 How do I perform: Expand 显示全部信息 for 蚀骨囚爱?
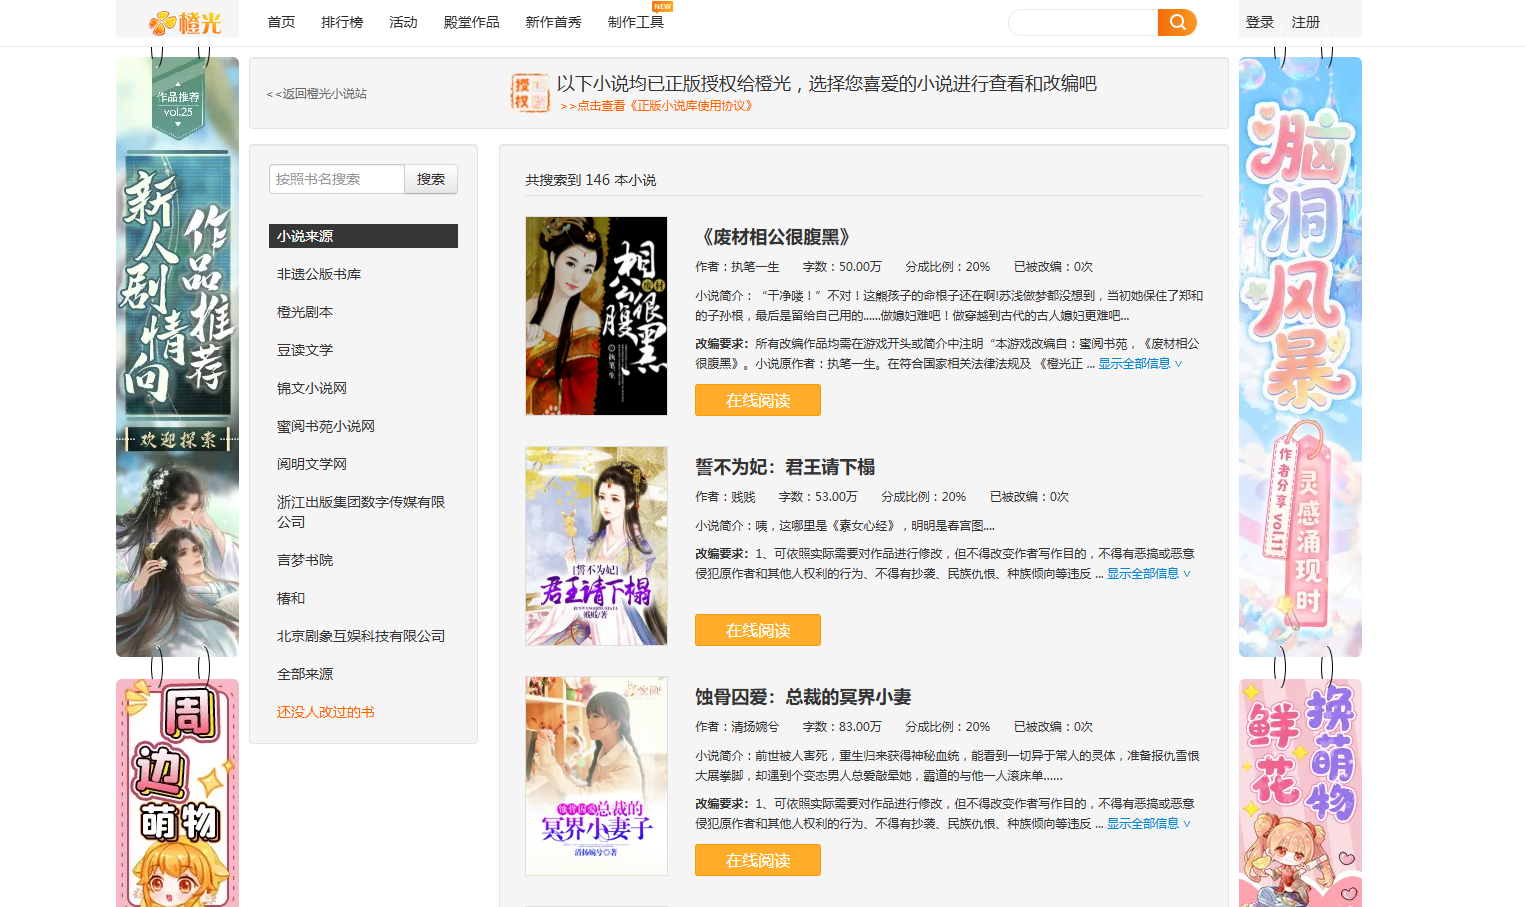[1147, 824]
